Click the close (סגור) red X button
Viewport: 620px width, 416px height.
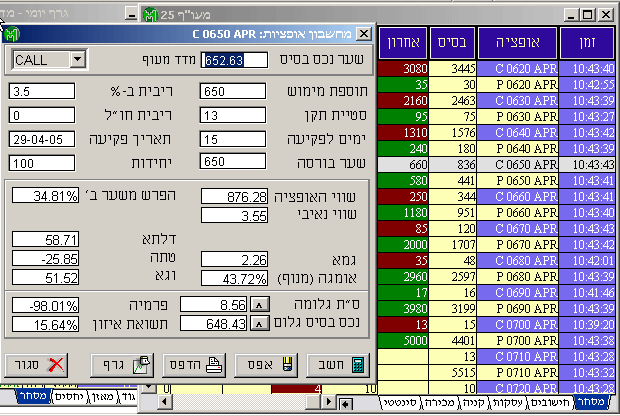(x=40, y=364)
